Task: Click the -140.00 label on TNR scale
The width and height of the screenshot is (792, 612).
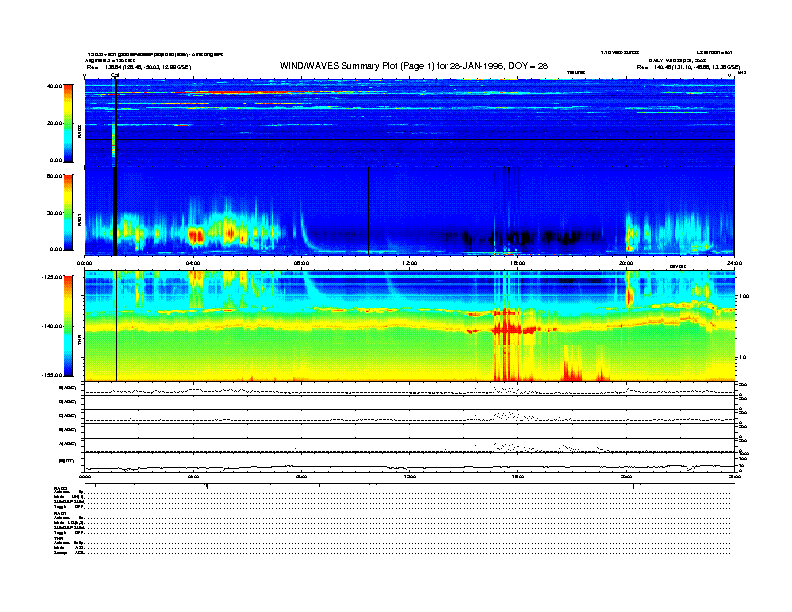Action: pos(51,326)
